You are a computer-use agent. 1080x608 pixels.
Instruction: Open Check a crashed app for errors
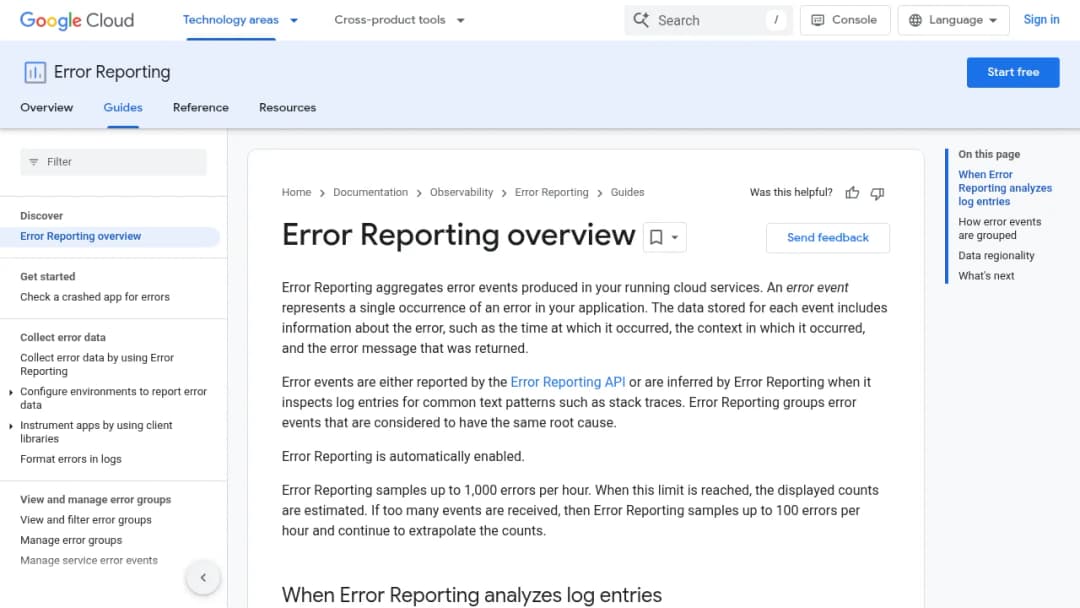[x=94, y=297]
